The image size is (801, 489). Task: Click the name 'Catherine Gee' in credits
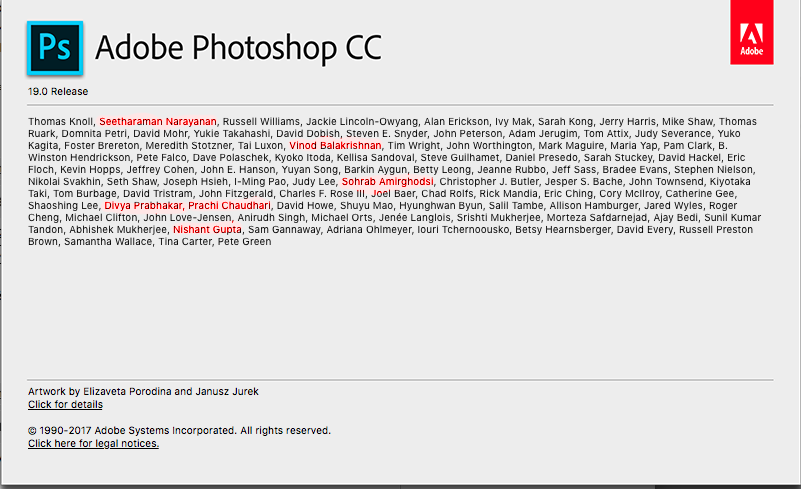pyautogui.click(x=700, y=194)
